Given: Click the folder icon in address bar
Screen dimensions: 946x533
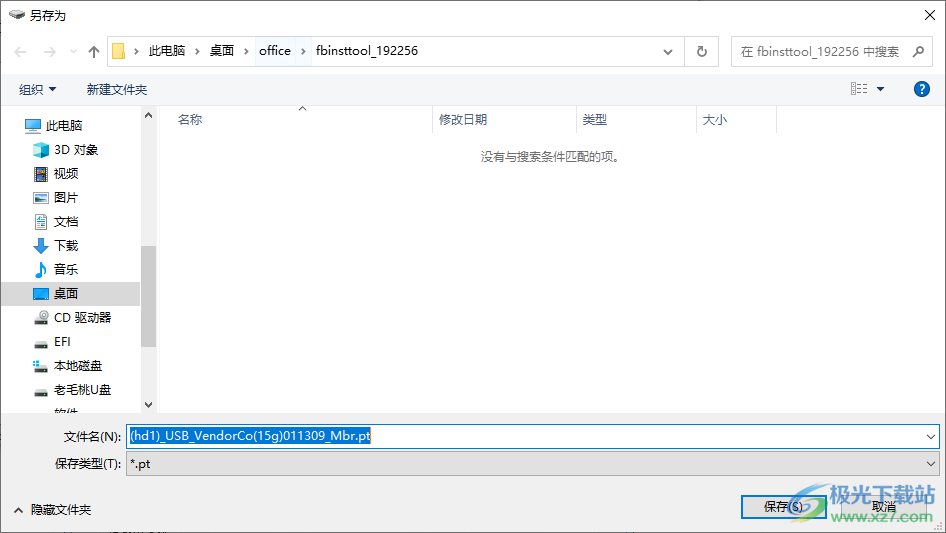Looking at the screenshot, I should (x=119, y=51).
